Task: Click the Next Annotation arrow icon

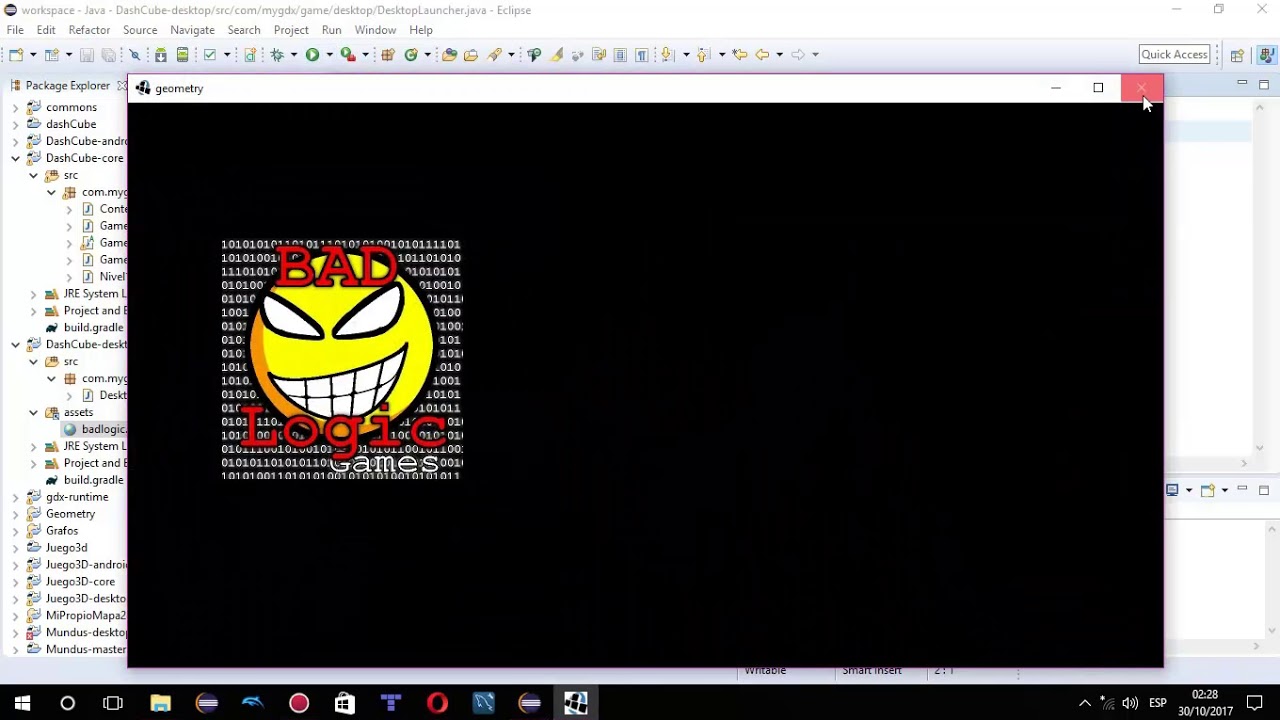Action: pos(667,55)
